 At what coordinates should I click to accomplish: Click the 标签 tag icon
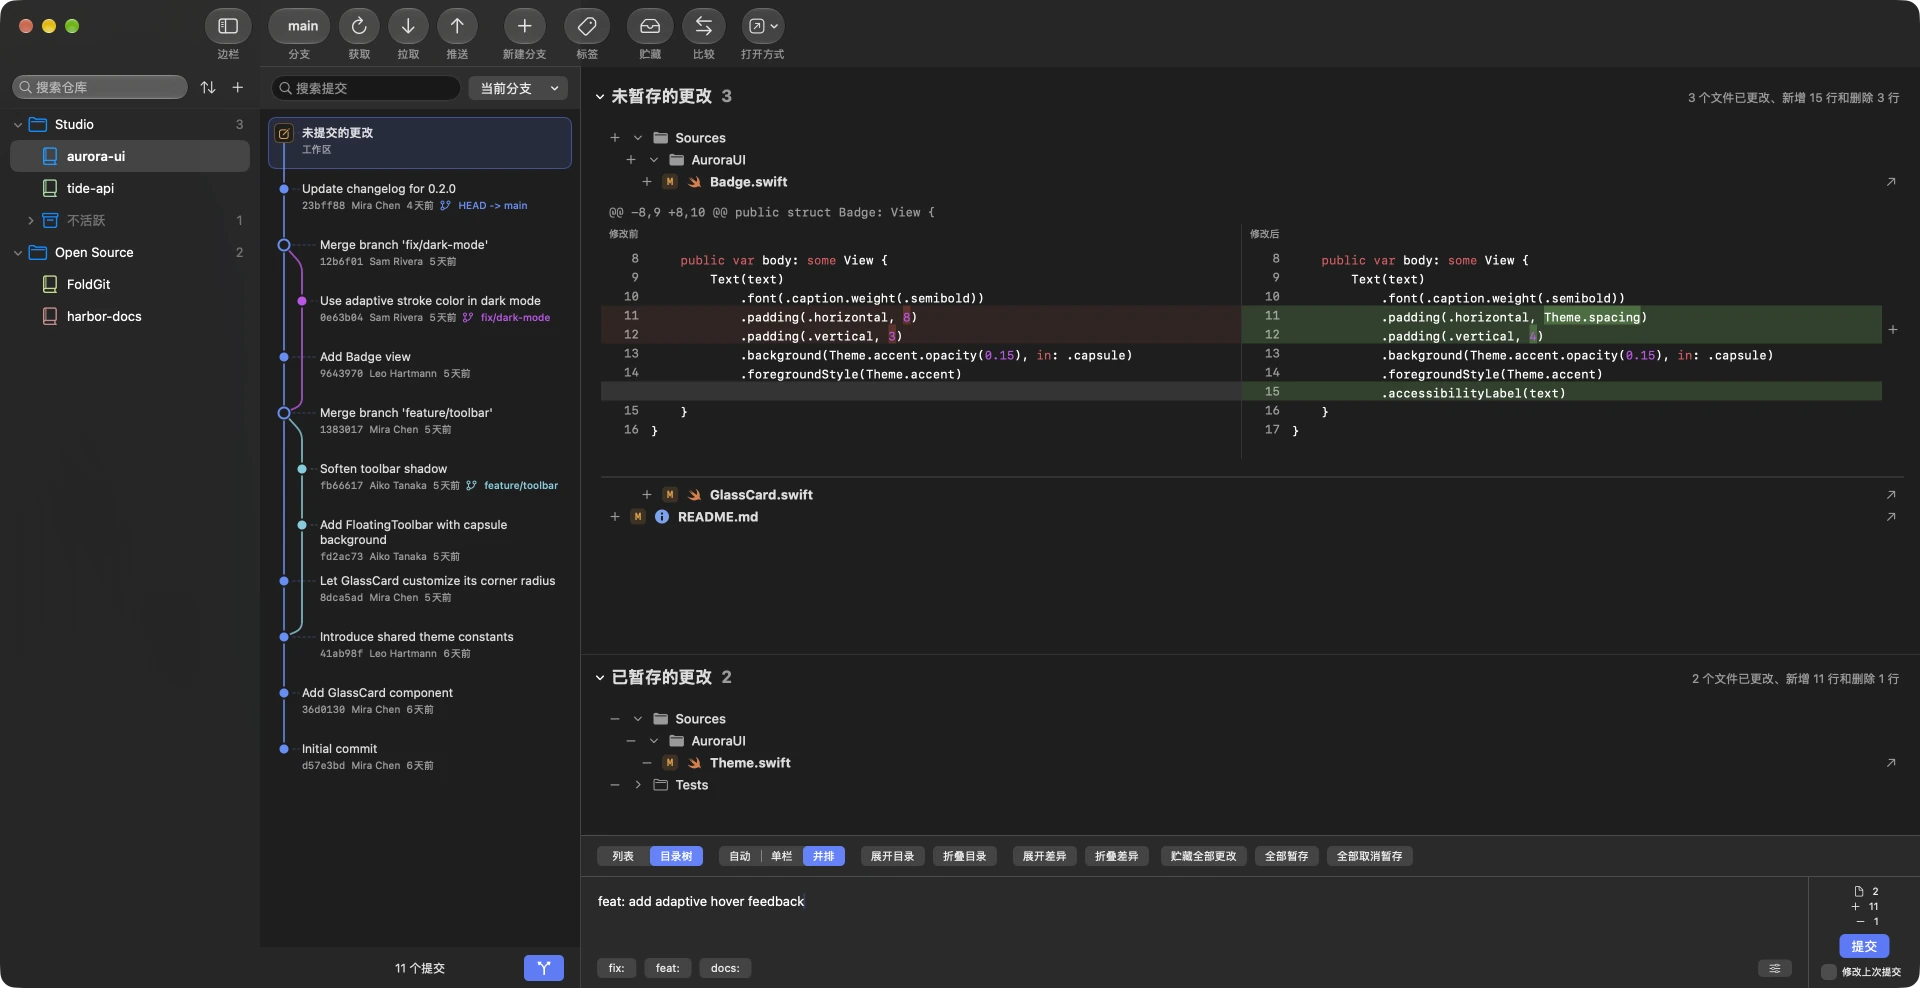(587, 26)
